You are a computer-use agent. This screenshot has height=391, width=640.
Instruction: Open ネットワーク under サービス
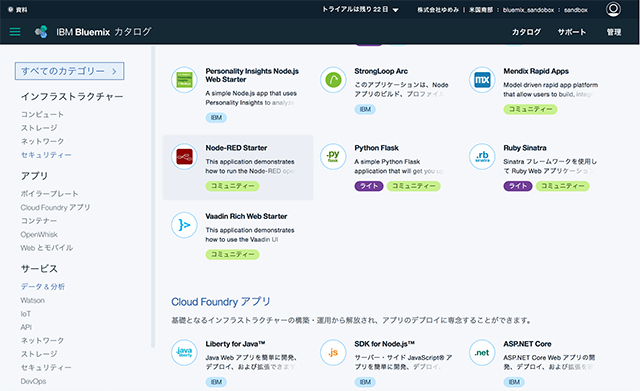click(x=42, y=340)
